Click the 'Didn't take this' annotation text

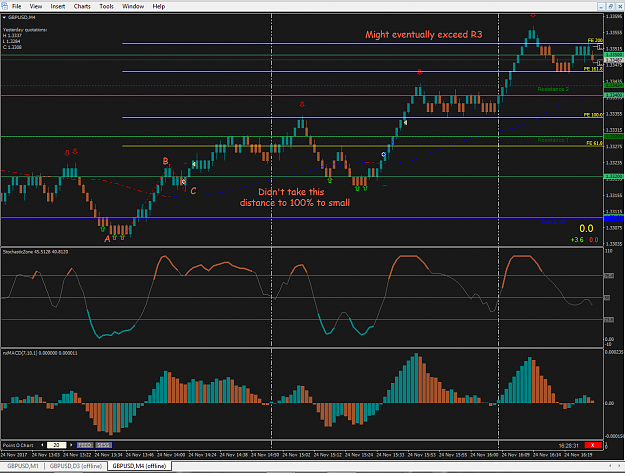tap(291, 192)
